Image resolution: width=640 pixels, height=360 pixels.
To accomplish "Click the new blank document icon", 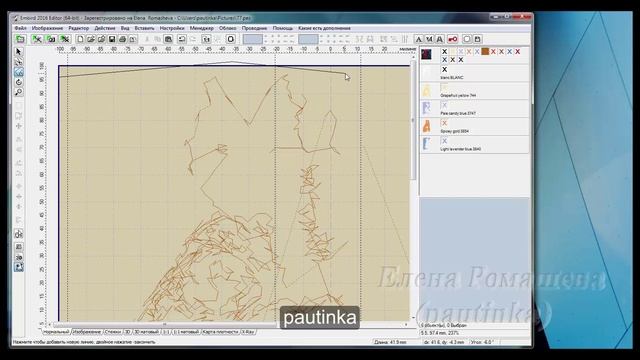I will (80, 39).
